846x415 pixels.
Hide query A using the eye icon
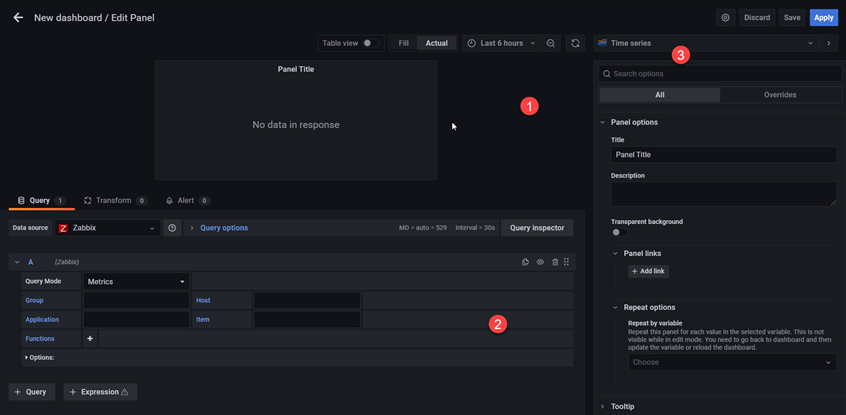pyautogui.click(x=540, y=262)
